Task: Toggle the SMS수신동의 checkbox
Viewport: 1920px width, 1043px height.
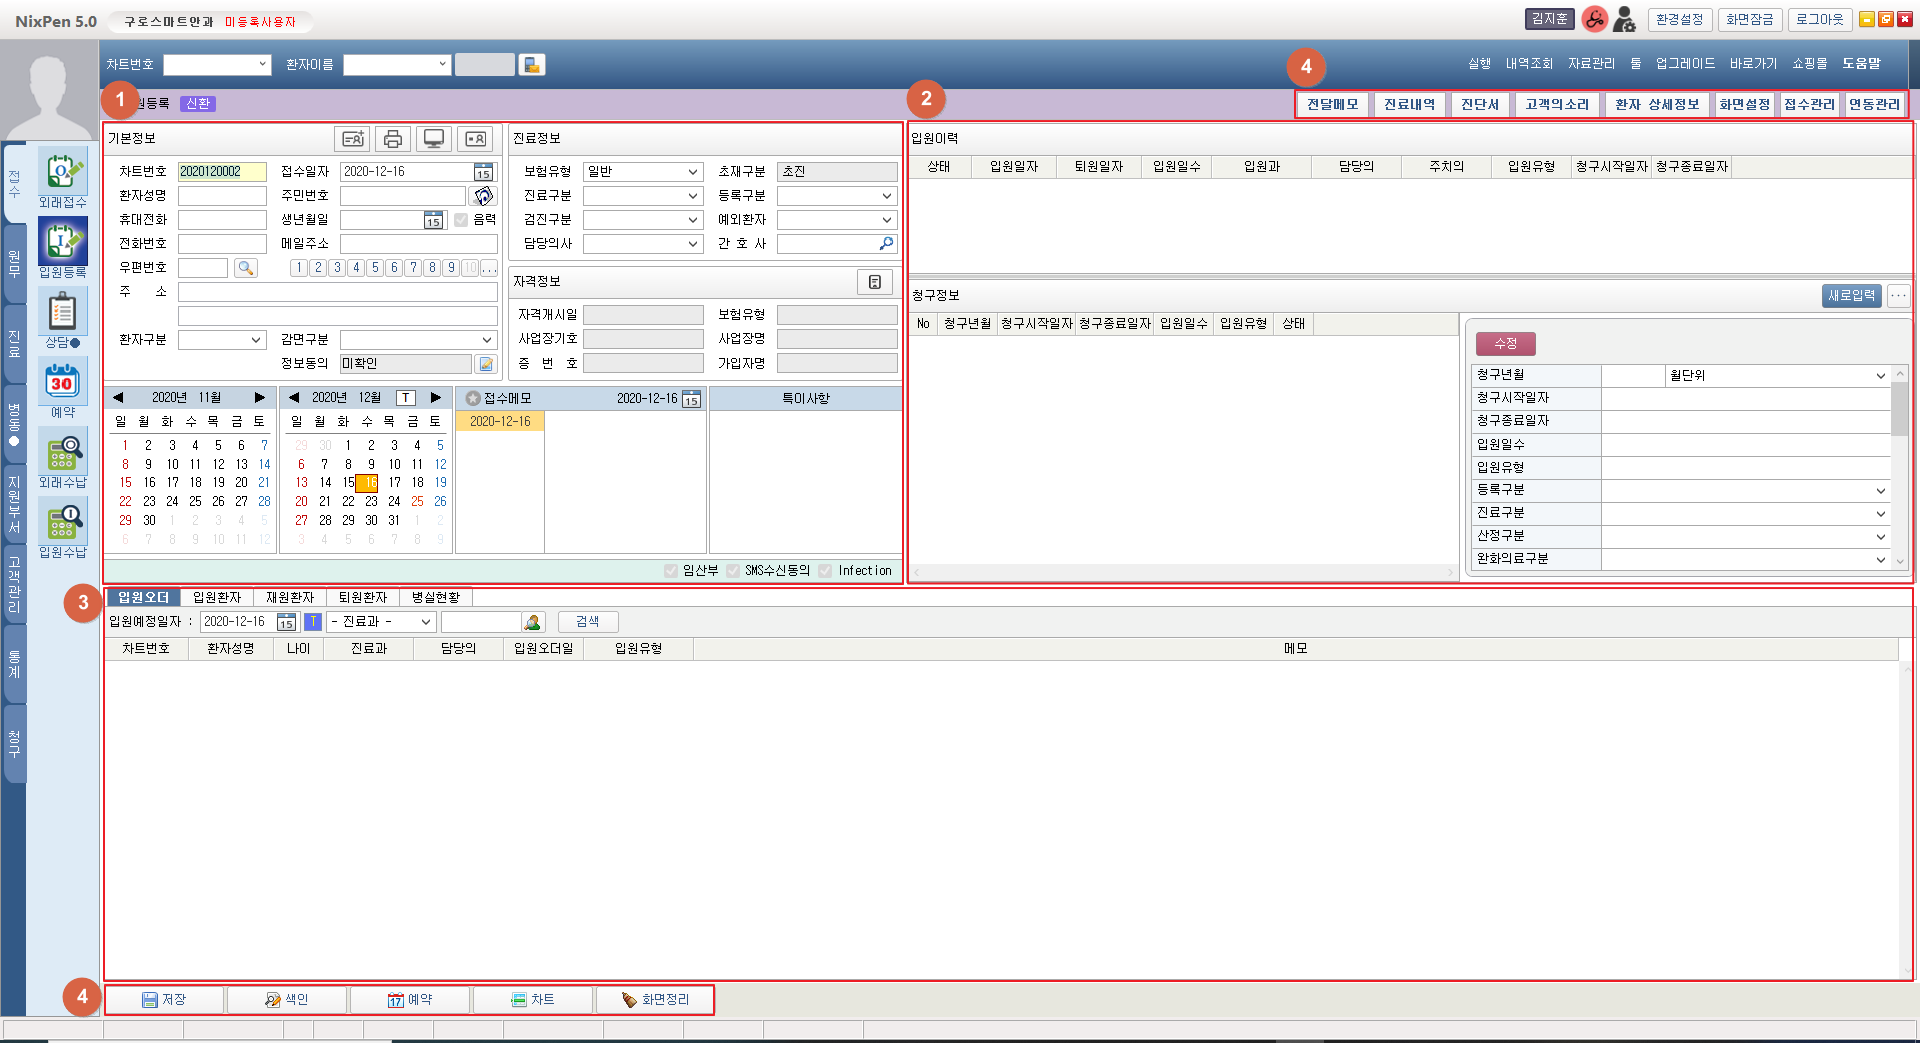Action: point(733,571)
